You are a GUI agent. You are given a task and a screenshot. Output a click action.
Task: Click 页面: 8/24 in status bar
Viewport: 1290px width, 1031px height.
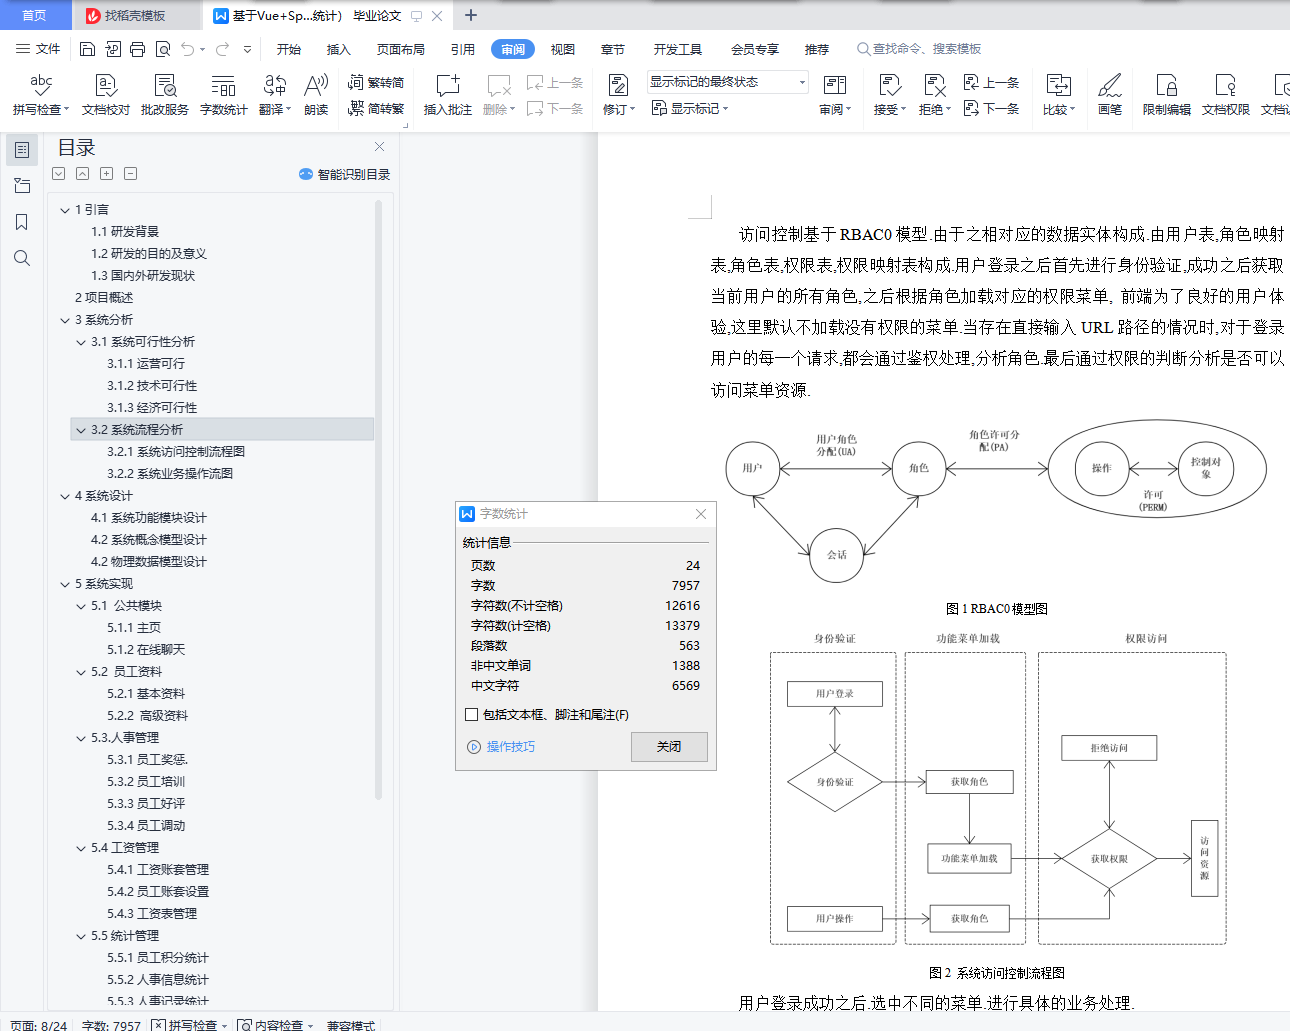(x=39, y=1025)
